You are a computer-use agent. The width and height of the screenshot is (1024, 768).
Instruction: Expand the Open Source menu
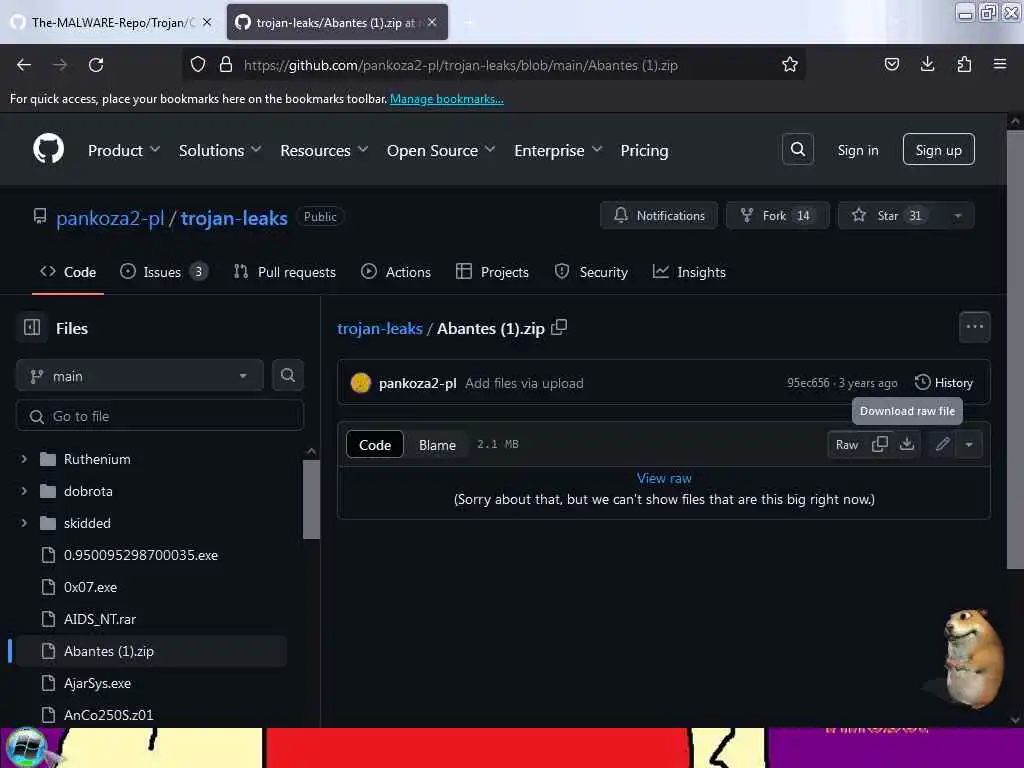coord(441,150)
